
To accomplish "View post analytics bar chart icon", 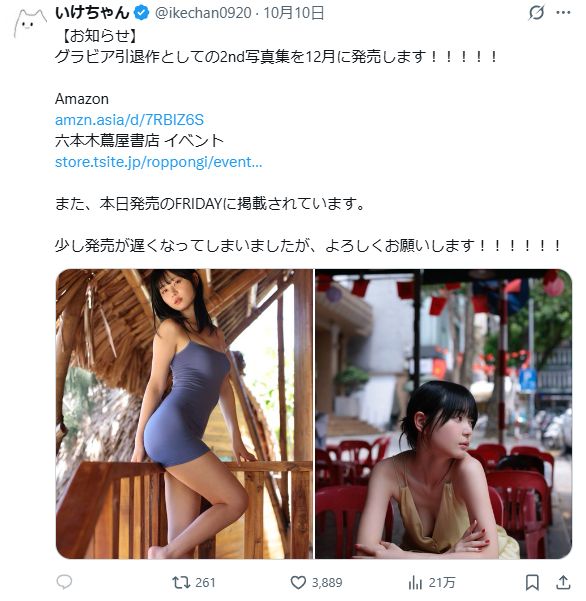I will (x=415, y=583).
